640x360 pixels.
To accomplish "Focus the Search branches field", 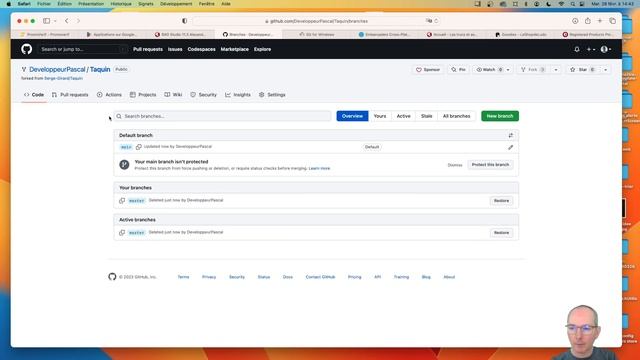I will [x=222, y=116].
